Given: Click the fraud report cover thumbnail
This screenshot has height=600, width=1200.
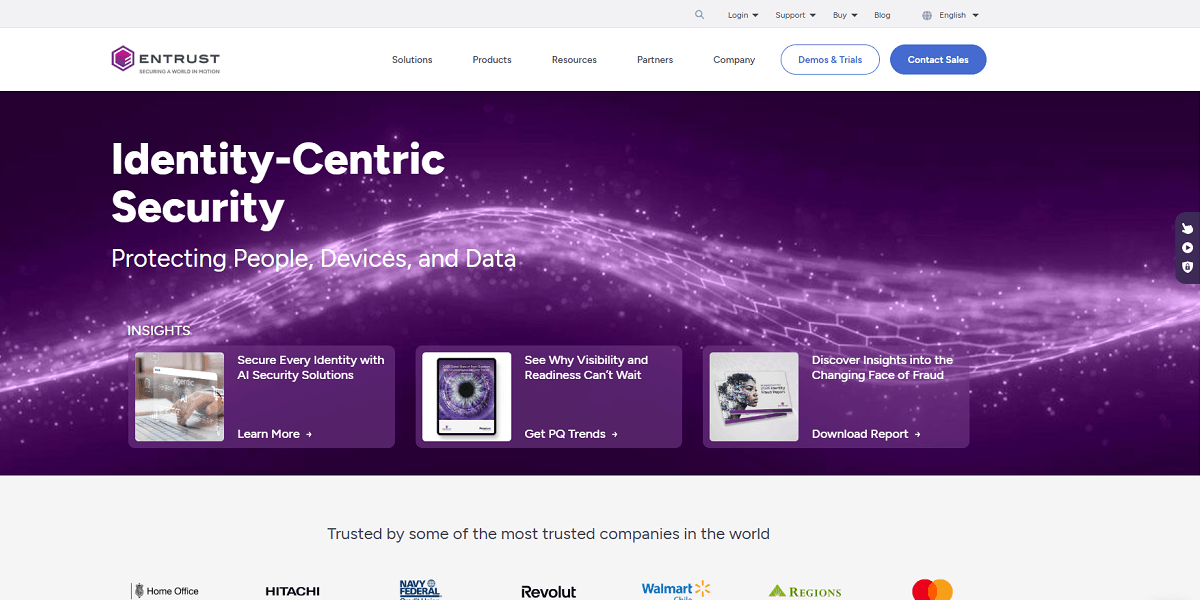Looking at the screenshot, I should pos(754,397).
